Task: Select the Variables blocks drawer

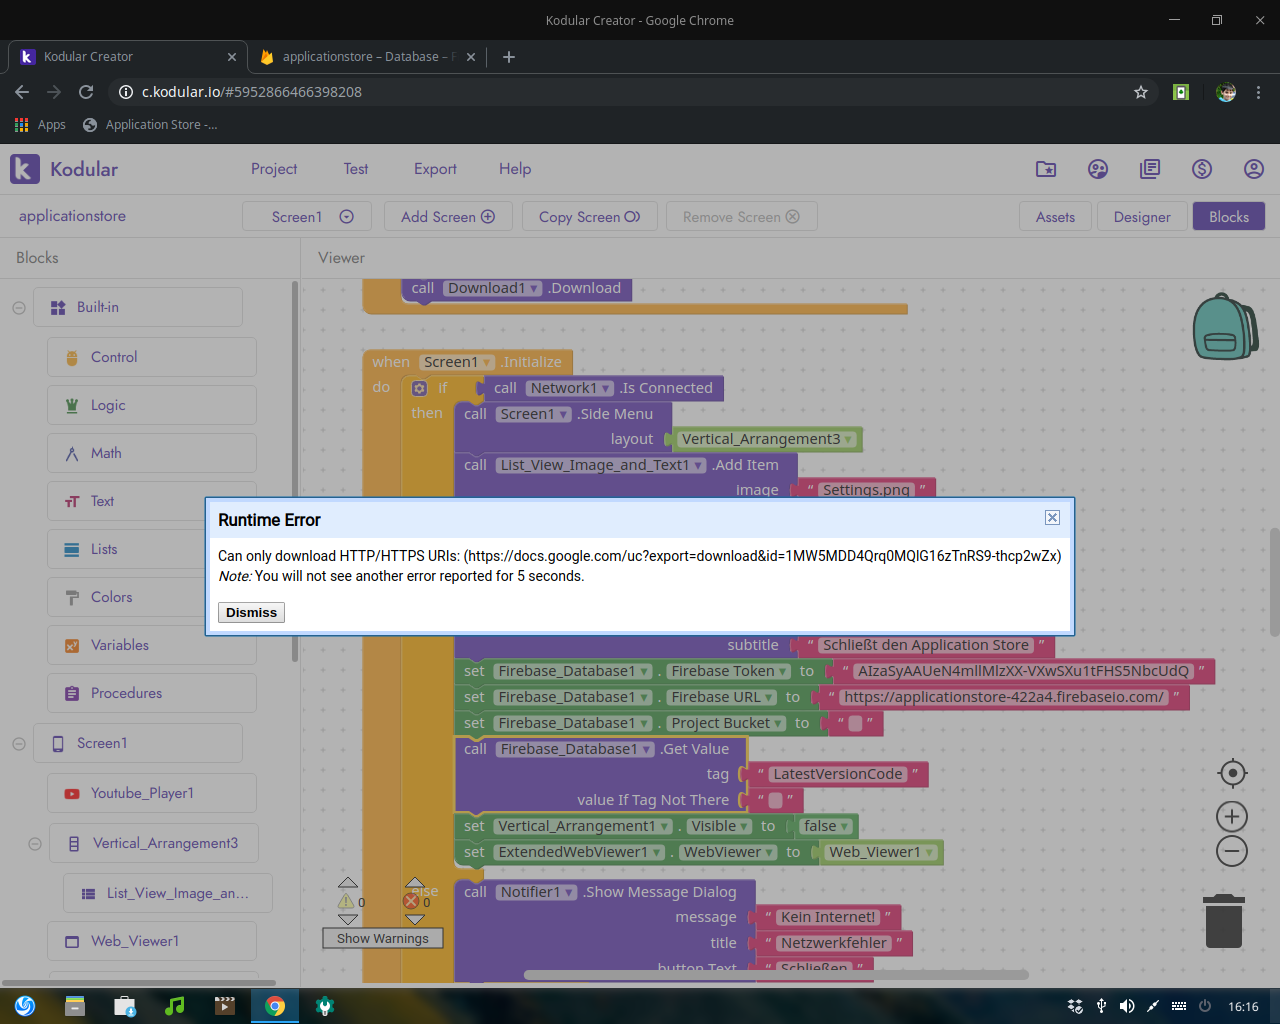Action: pos(152,645)
